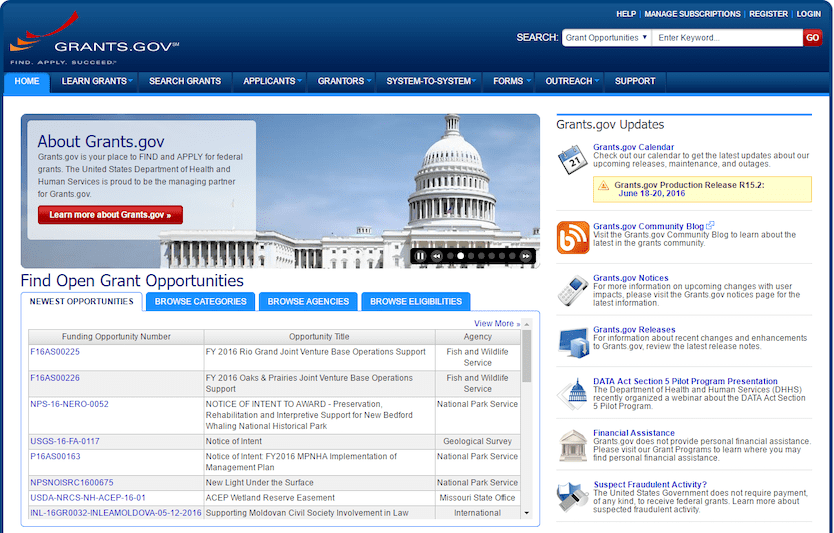Open funding opportunity F16AS00225 link
This screenshot has width=834, height=533.
coord(55,352)
